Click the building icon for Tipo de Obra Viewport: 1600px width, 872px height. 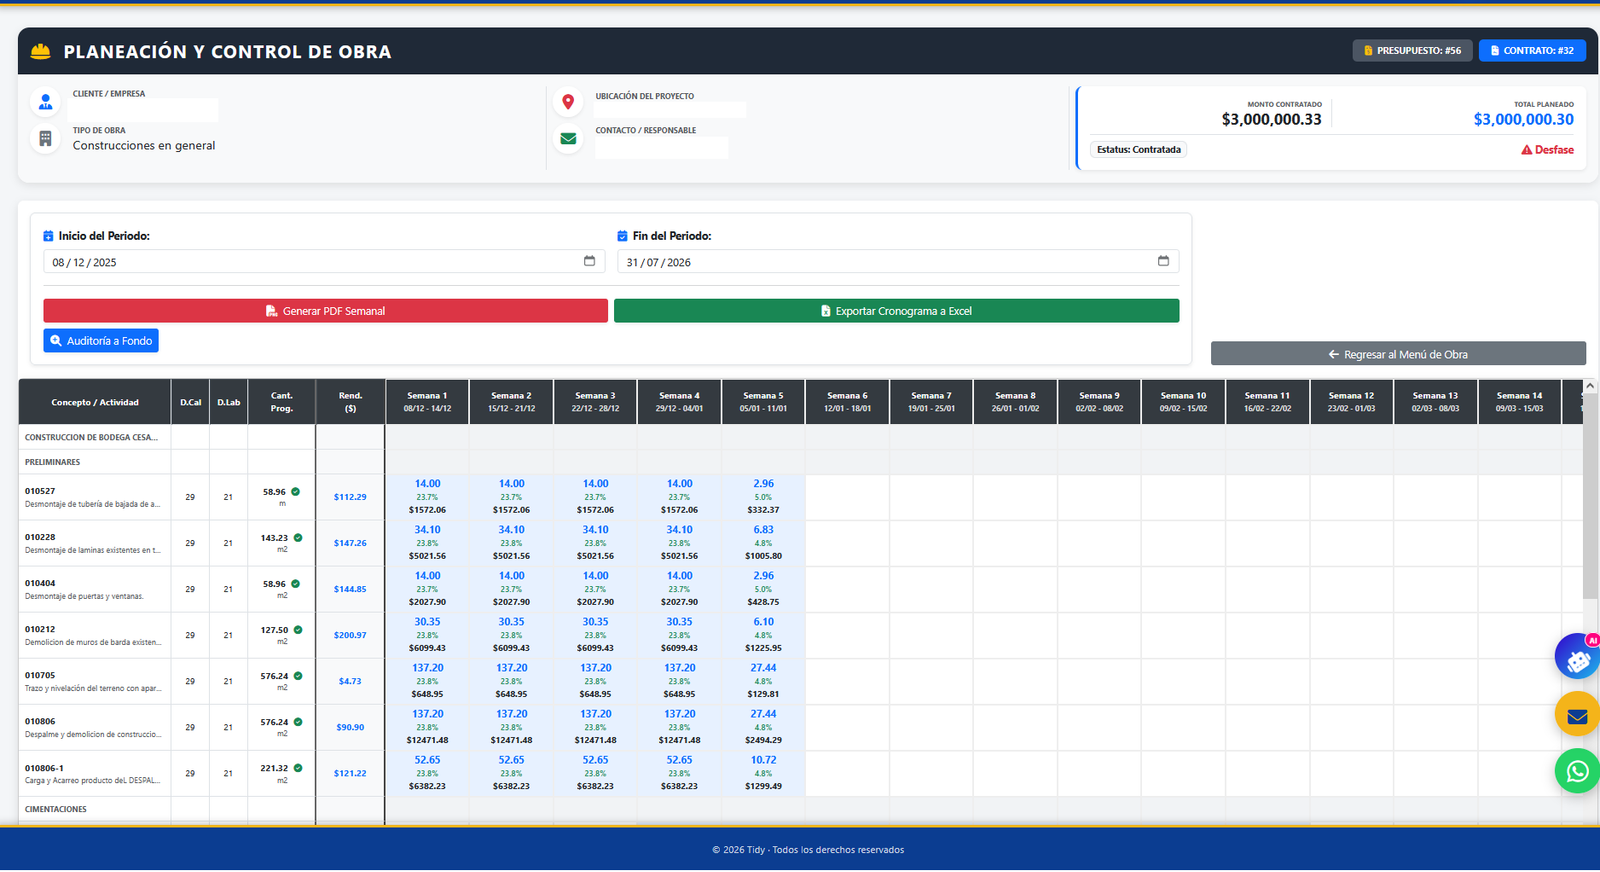tap(45, 139)
